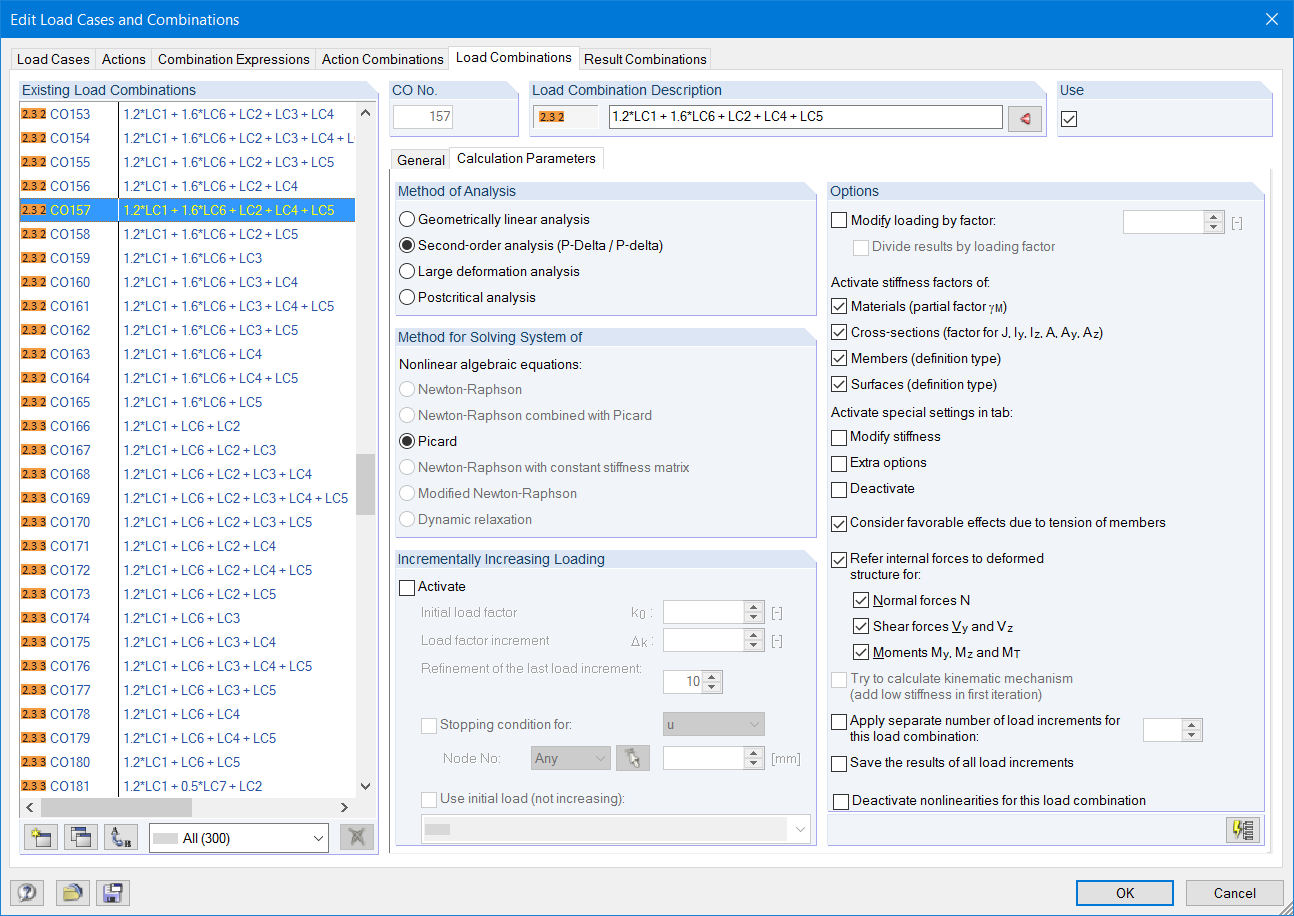Enable separate number of load increments
This screenshot has height=916, width=1294.
coord(839,721)
